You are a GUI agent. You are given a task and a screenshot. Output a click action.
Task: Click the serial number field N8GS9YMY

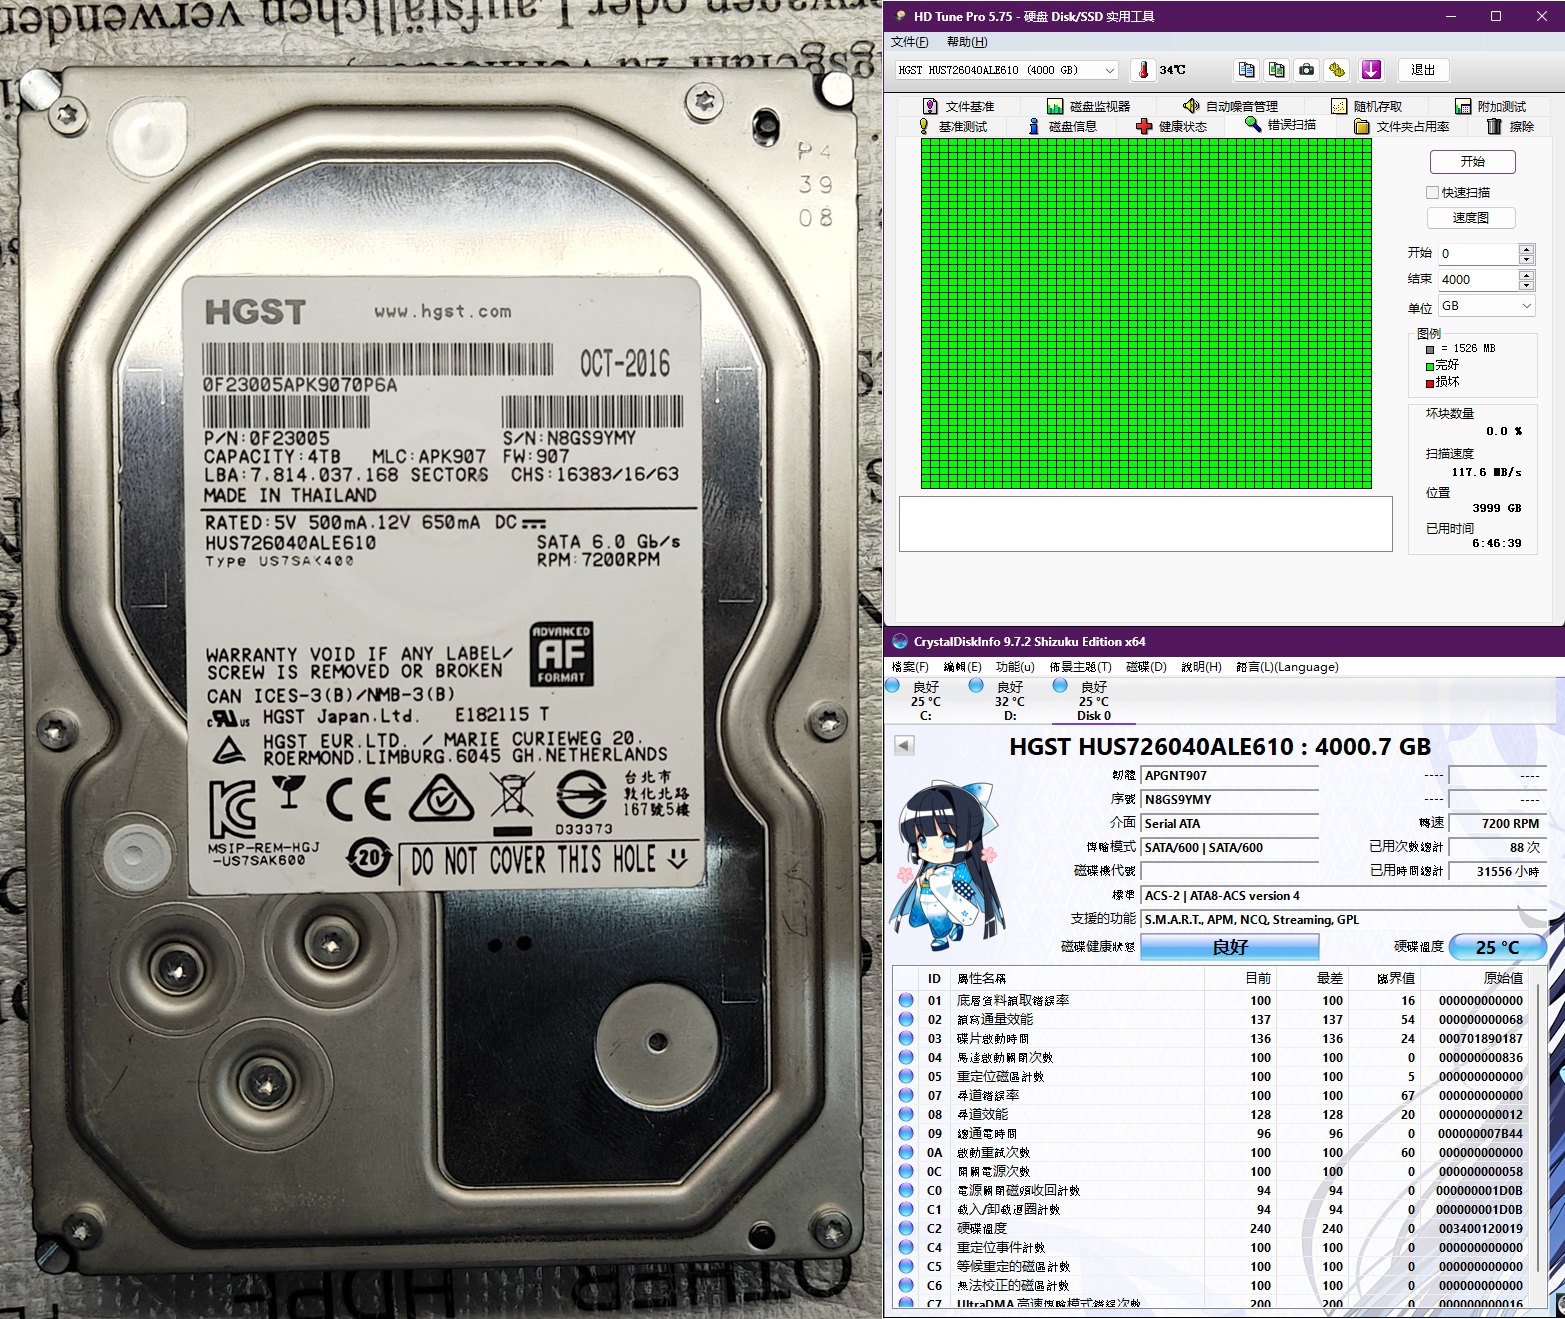(1230, 800)
